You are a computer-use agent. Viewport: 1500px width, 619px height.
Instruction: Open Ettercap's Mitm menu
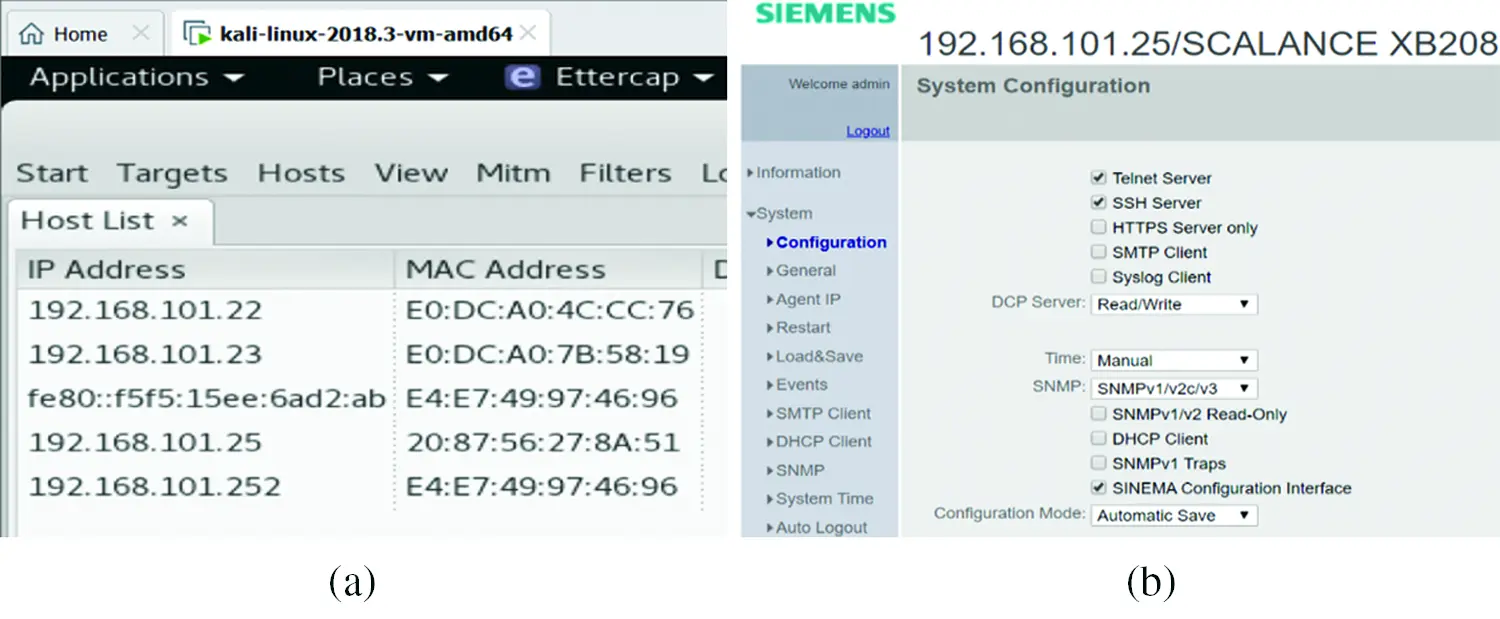[513, 174]
